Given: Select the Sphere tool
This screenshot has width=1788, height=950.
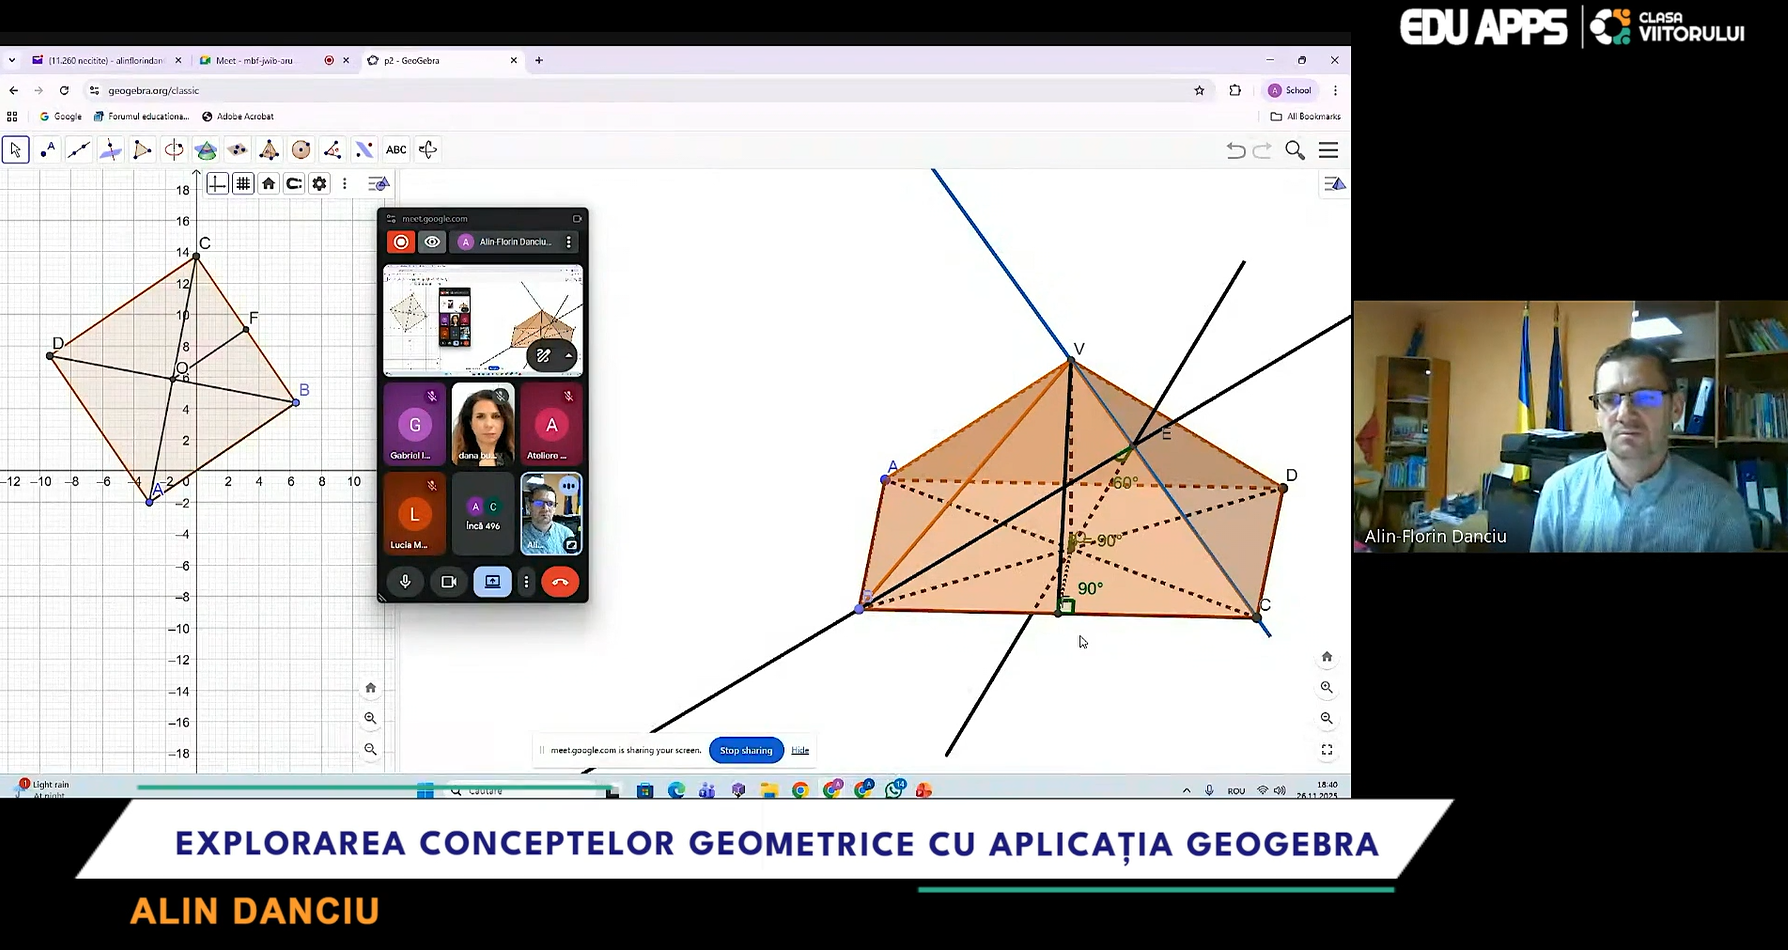Looking at the screenshot, I should [x=301, y=150].
